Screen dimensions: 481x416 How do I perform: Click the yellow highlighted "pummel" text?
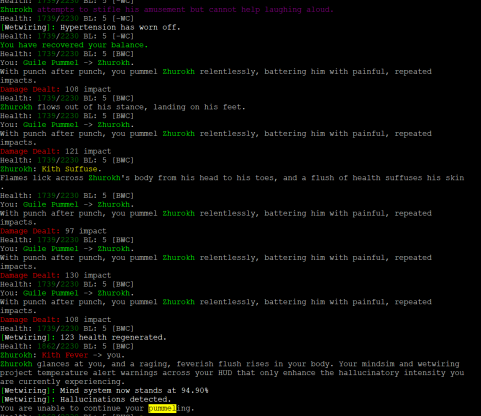click(x=162, y=408)
